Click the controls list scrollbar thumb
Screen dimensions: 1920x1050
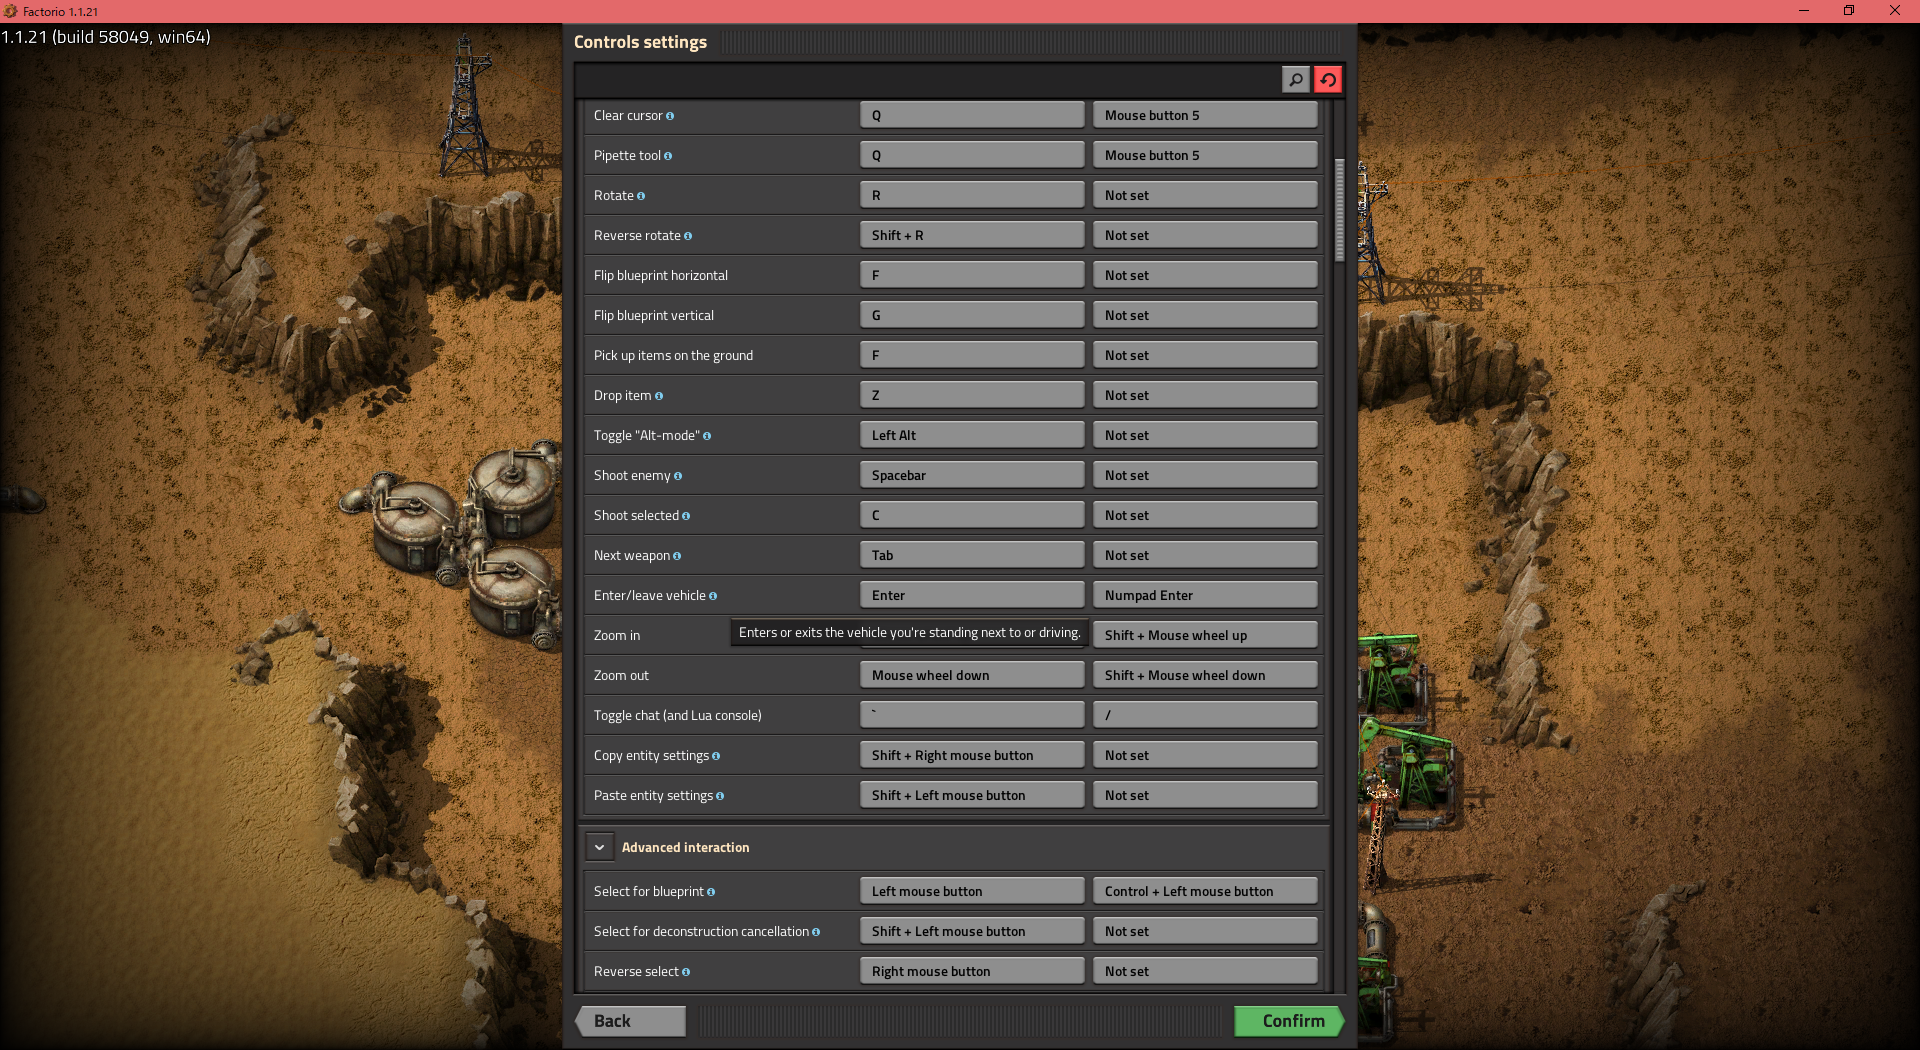pos(1340,208)
